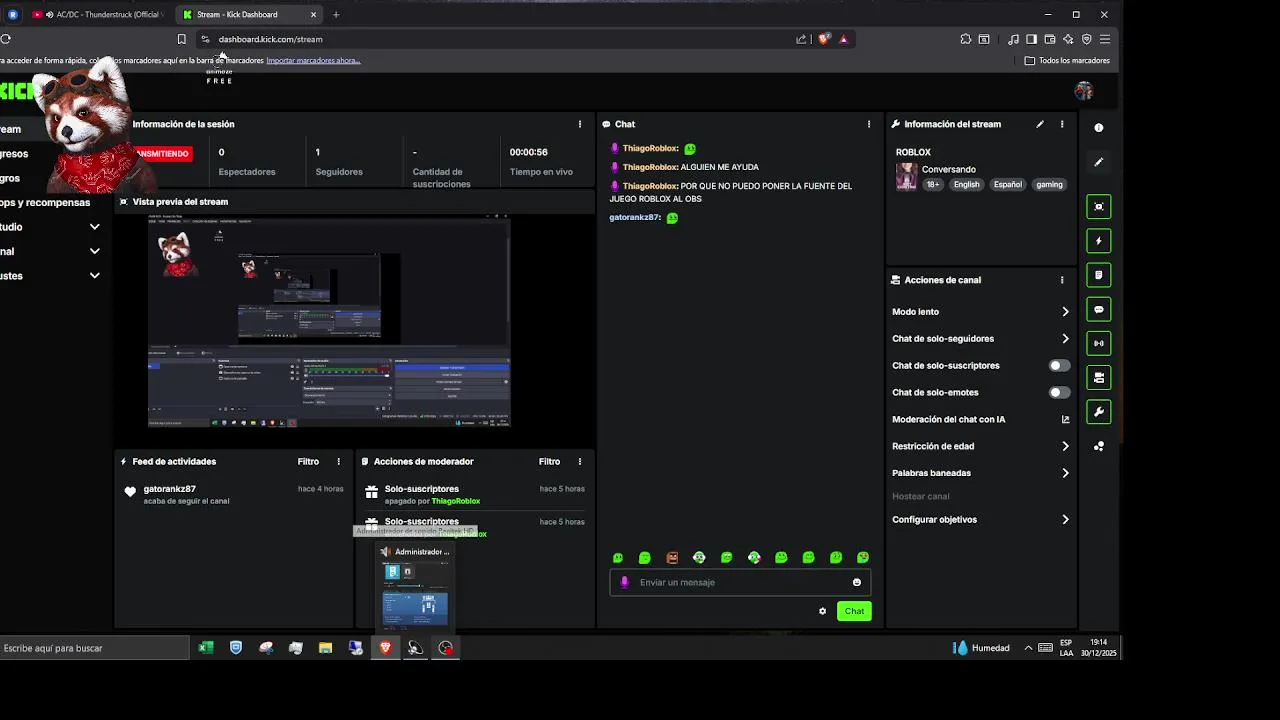Screen dimensions: 1280x720
Task: Open Excel from the taskbar
Action: click(205, 648)
